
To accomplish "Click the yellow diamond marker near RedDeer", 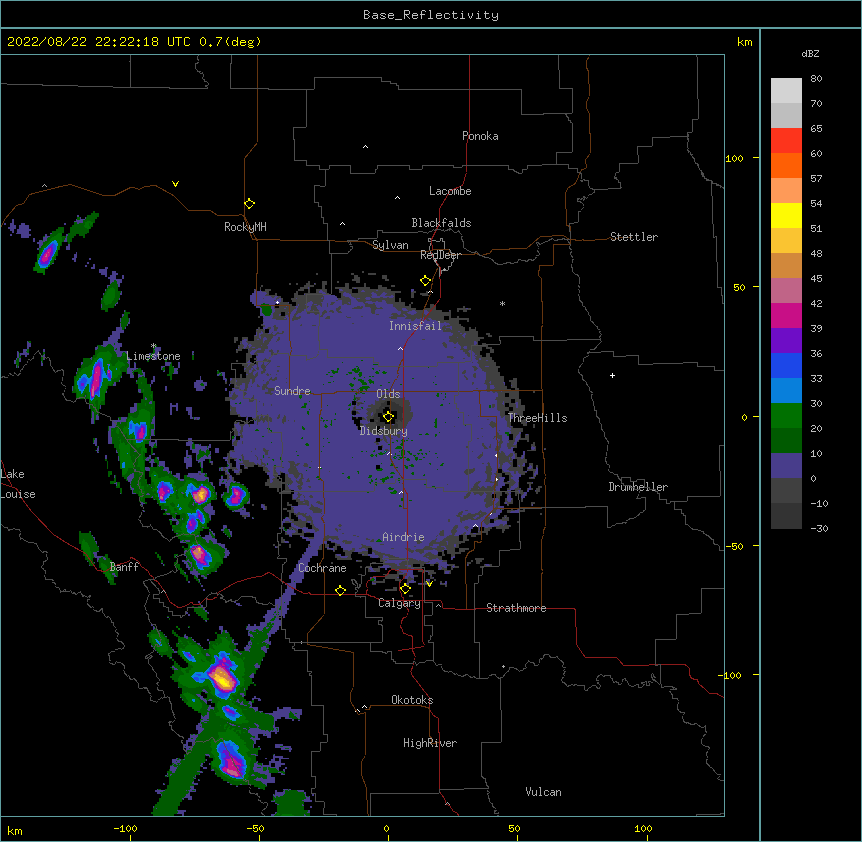I will 426,281.
